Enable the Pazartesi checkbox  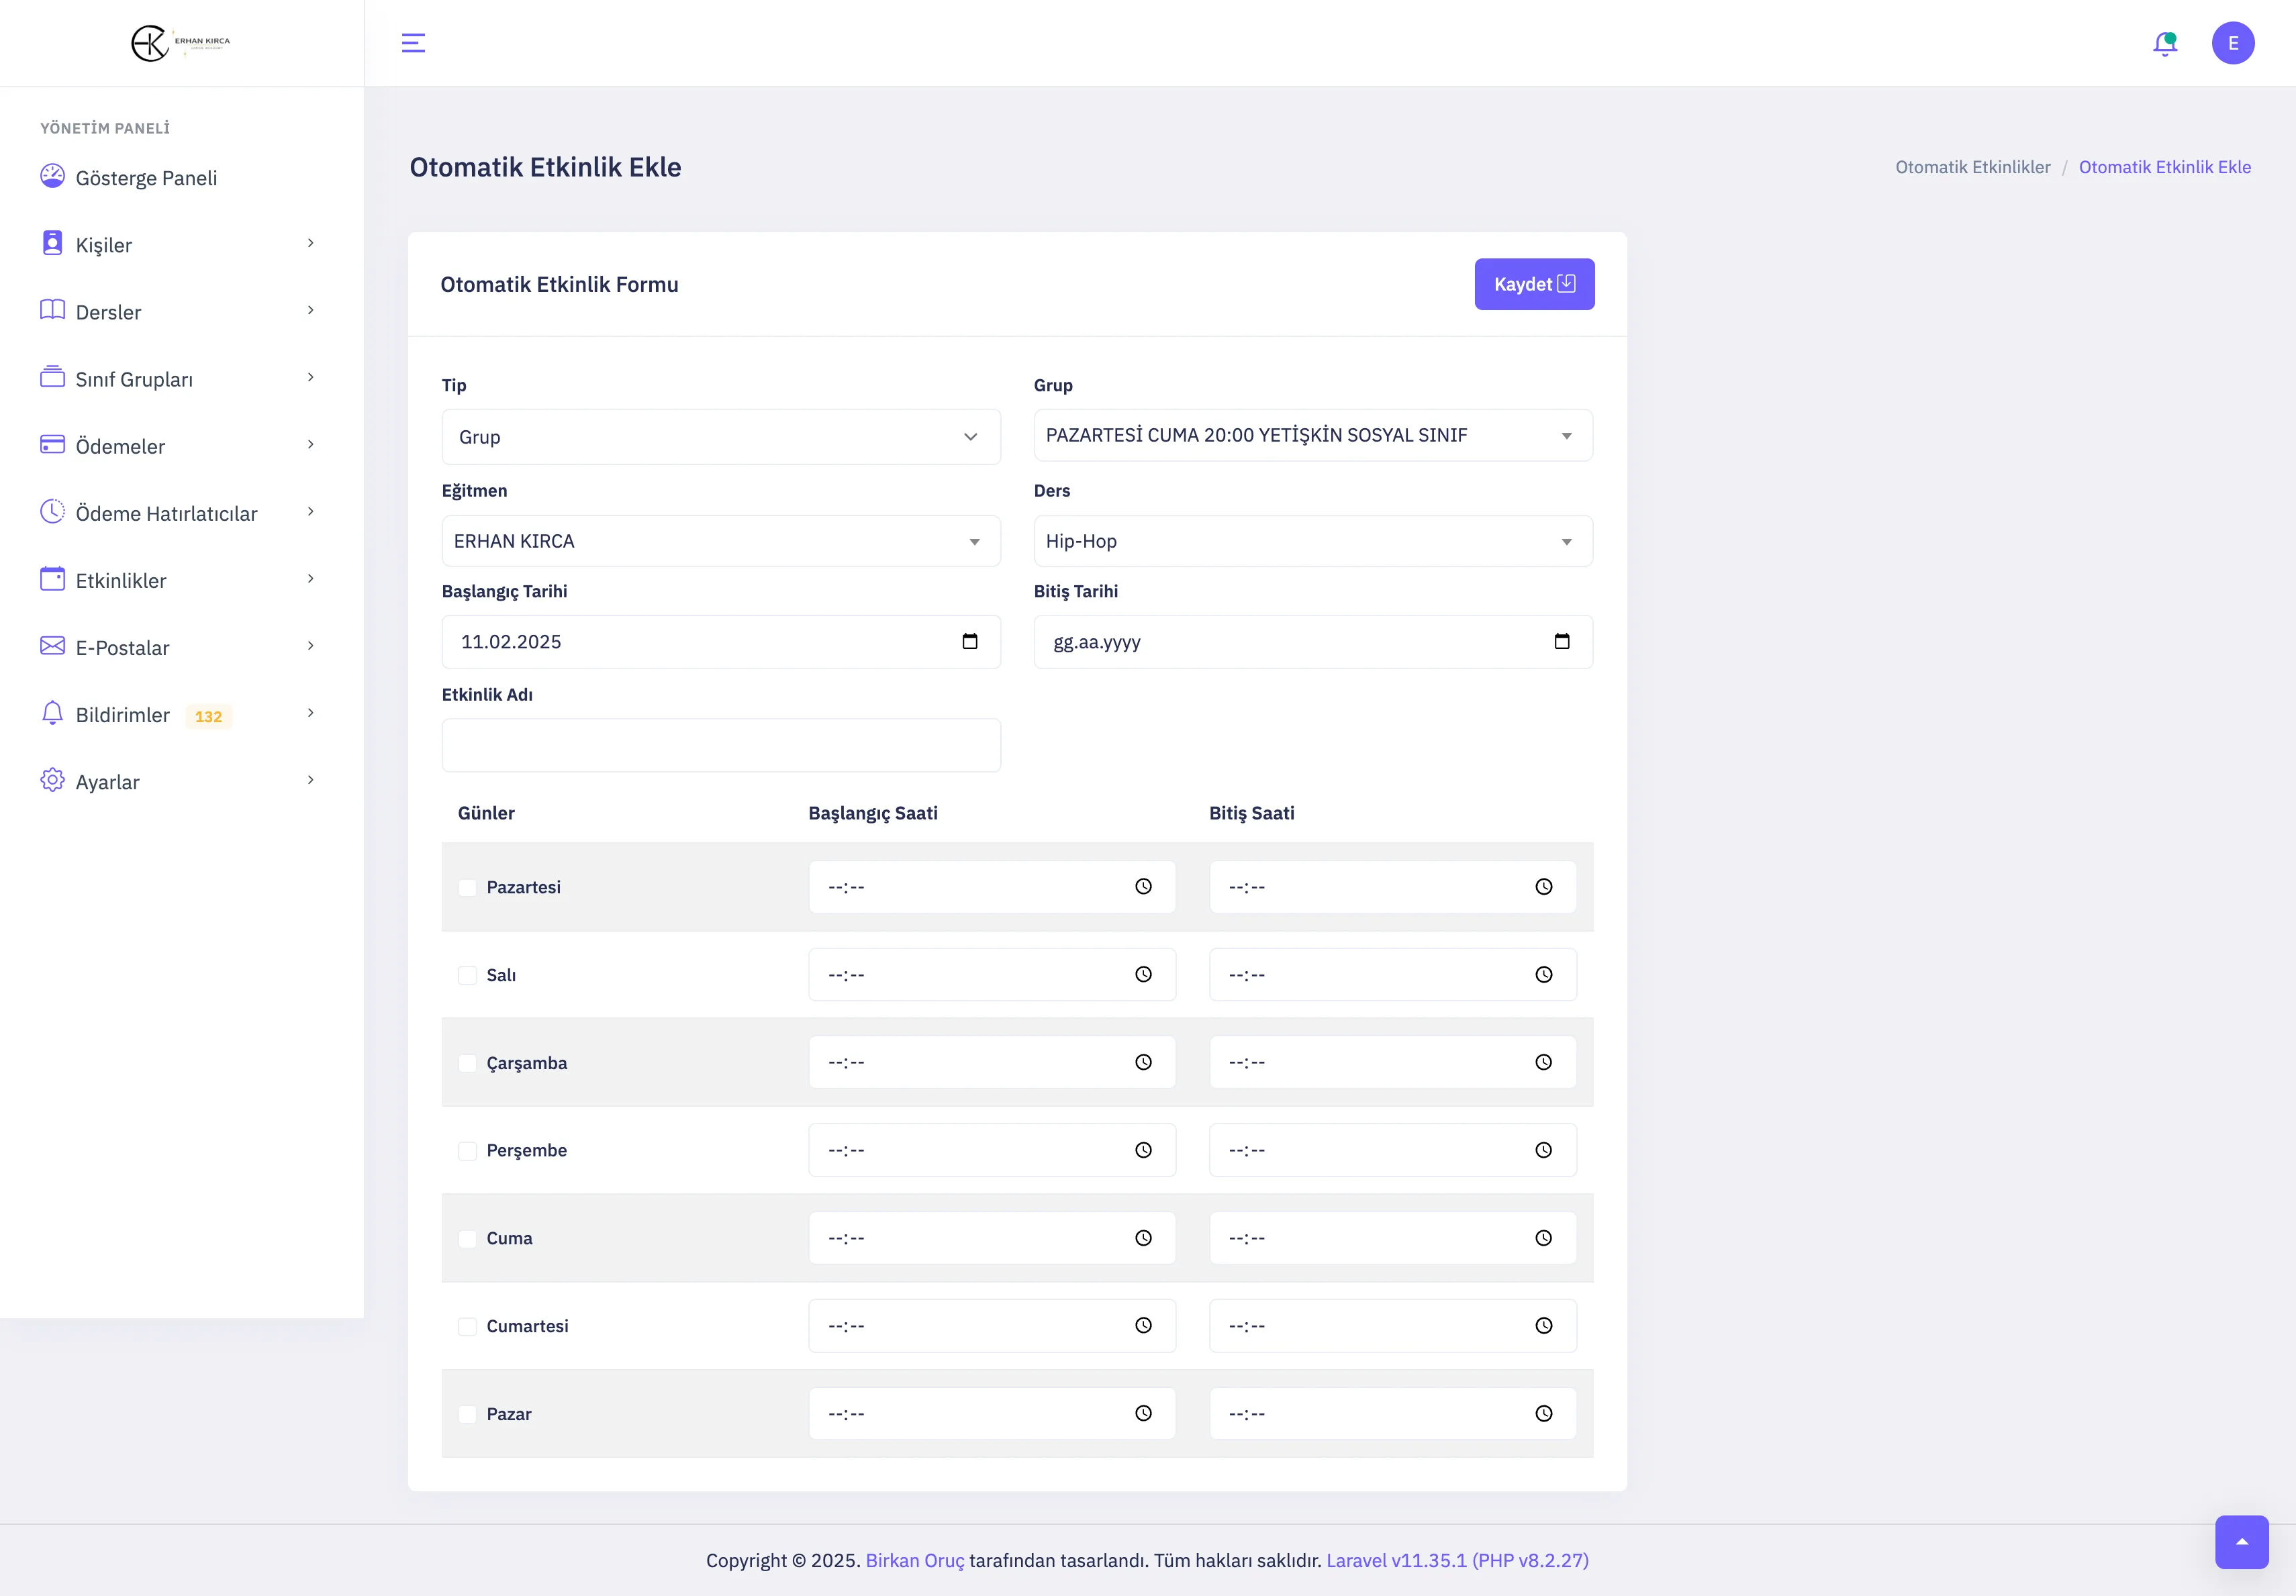467,888
